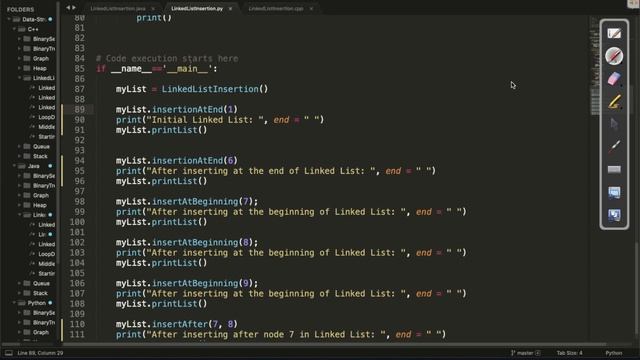
Task: Close the LinkedListInsertion.java tab
Action: click(x=153, y=9)
